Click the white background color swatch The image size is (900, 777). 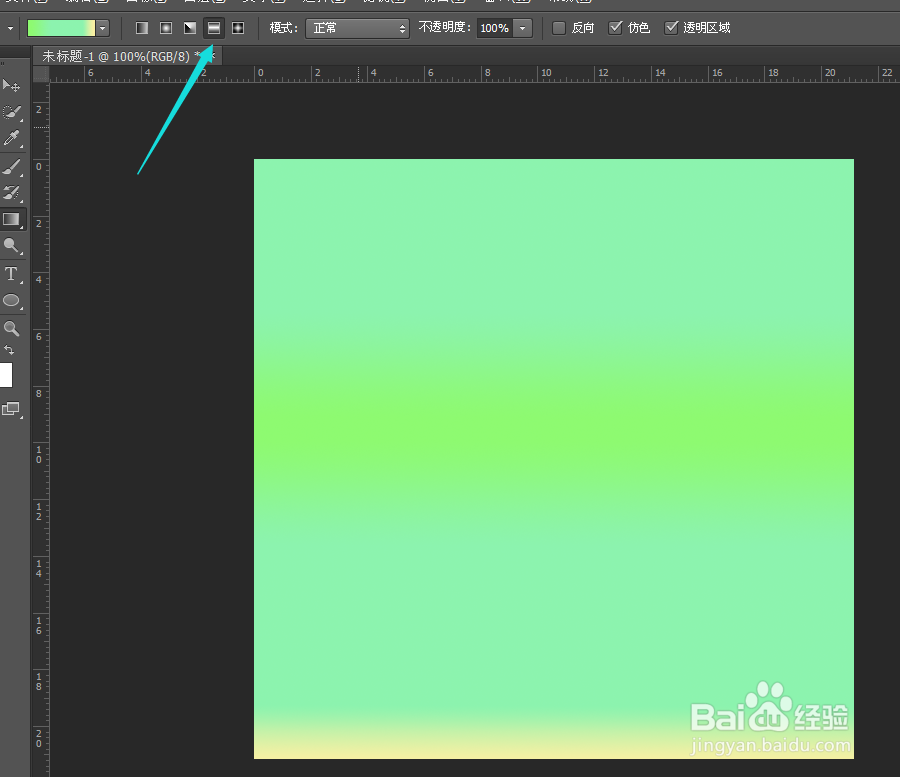tap(6, 375)
